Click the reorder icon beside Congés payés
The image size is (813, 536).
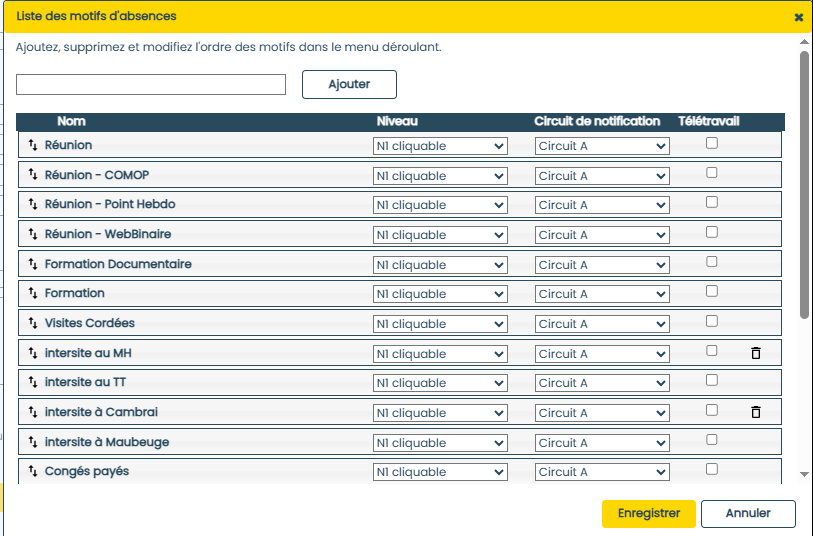tap(32, 472)
